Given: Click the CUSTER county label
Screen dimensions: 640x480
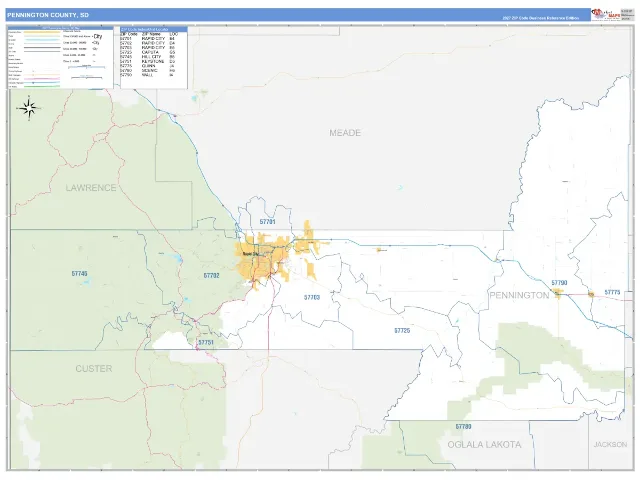Looking at the screenshot, I should pos(93,369).
